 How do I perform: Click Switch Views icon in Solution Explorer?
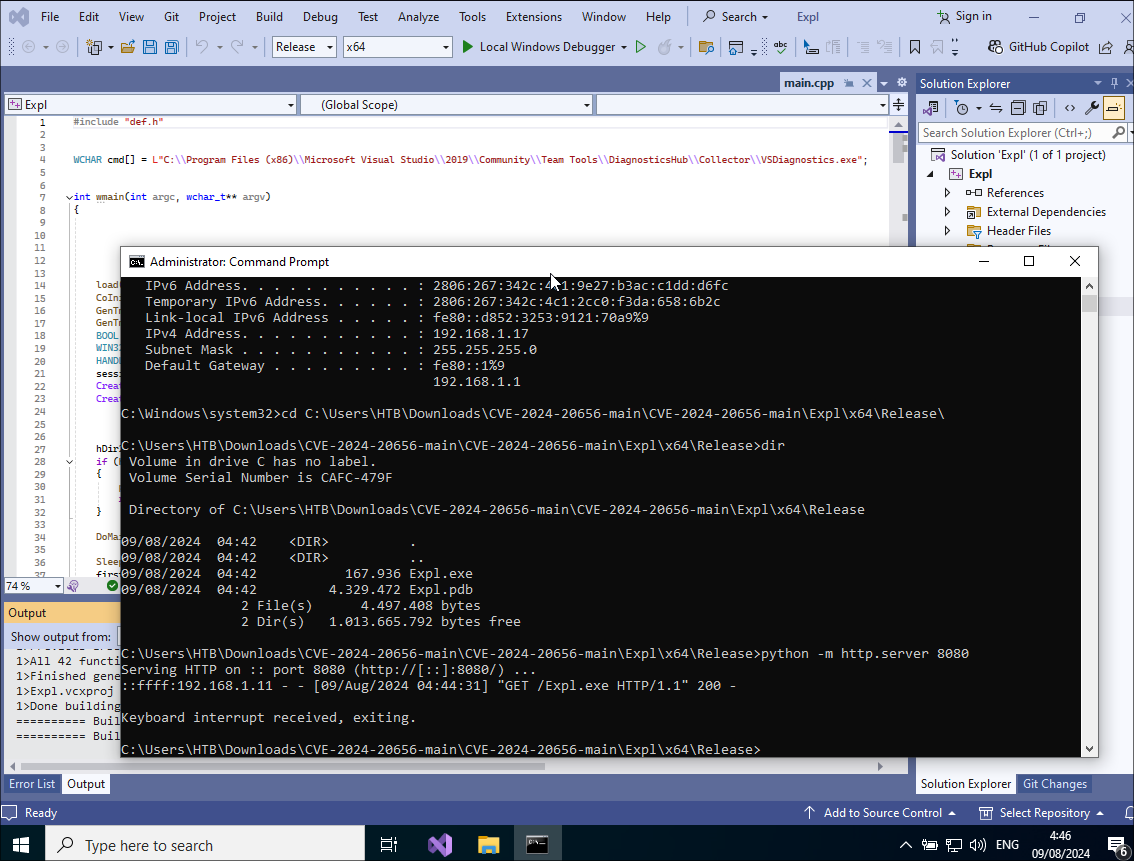tap(931, 108)
